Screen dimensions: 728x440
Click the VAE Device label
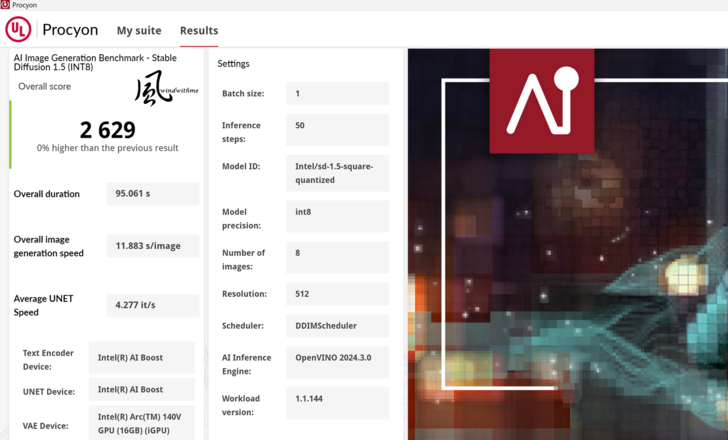pos(46,426)
